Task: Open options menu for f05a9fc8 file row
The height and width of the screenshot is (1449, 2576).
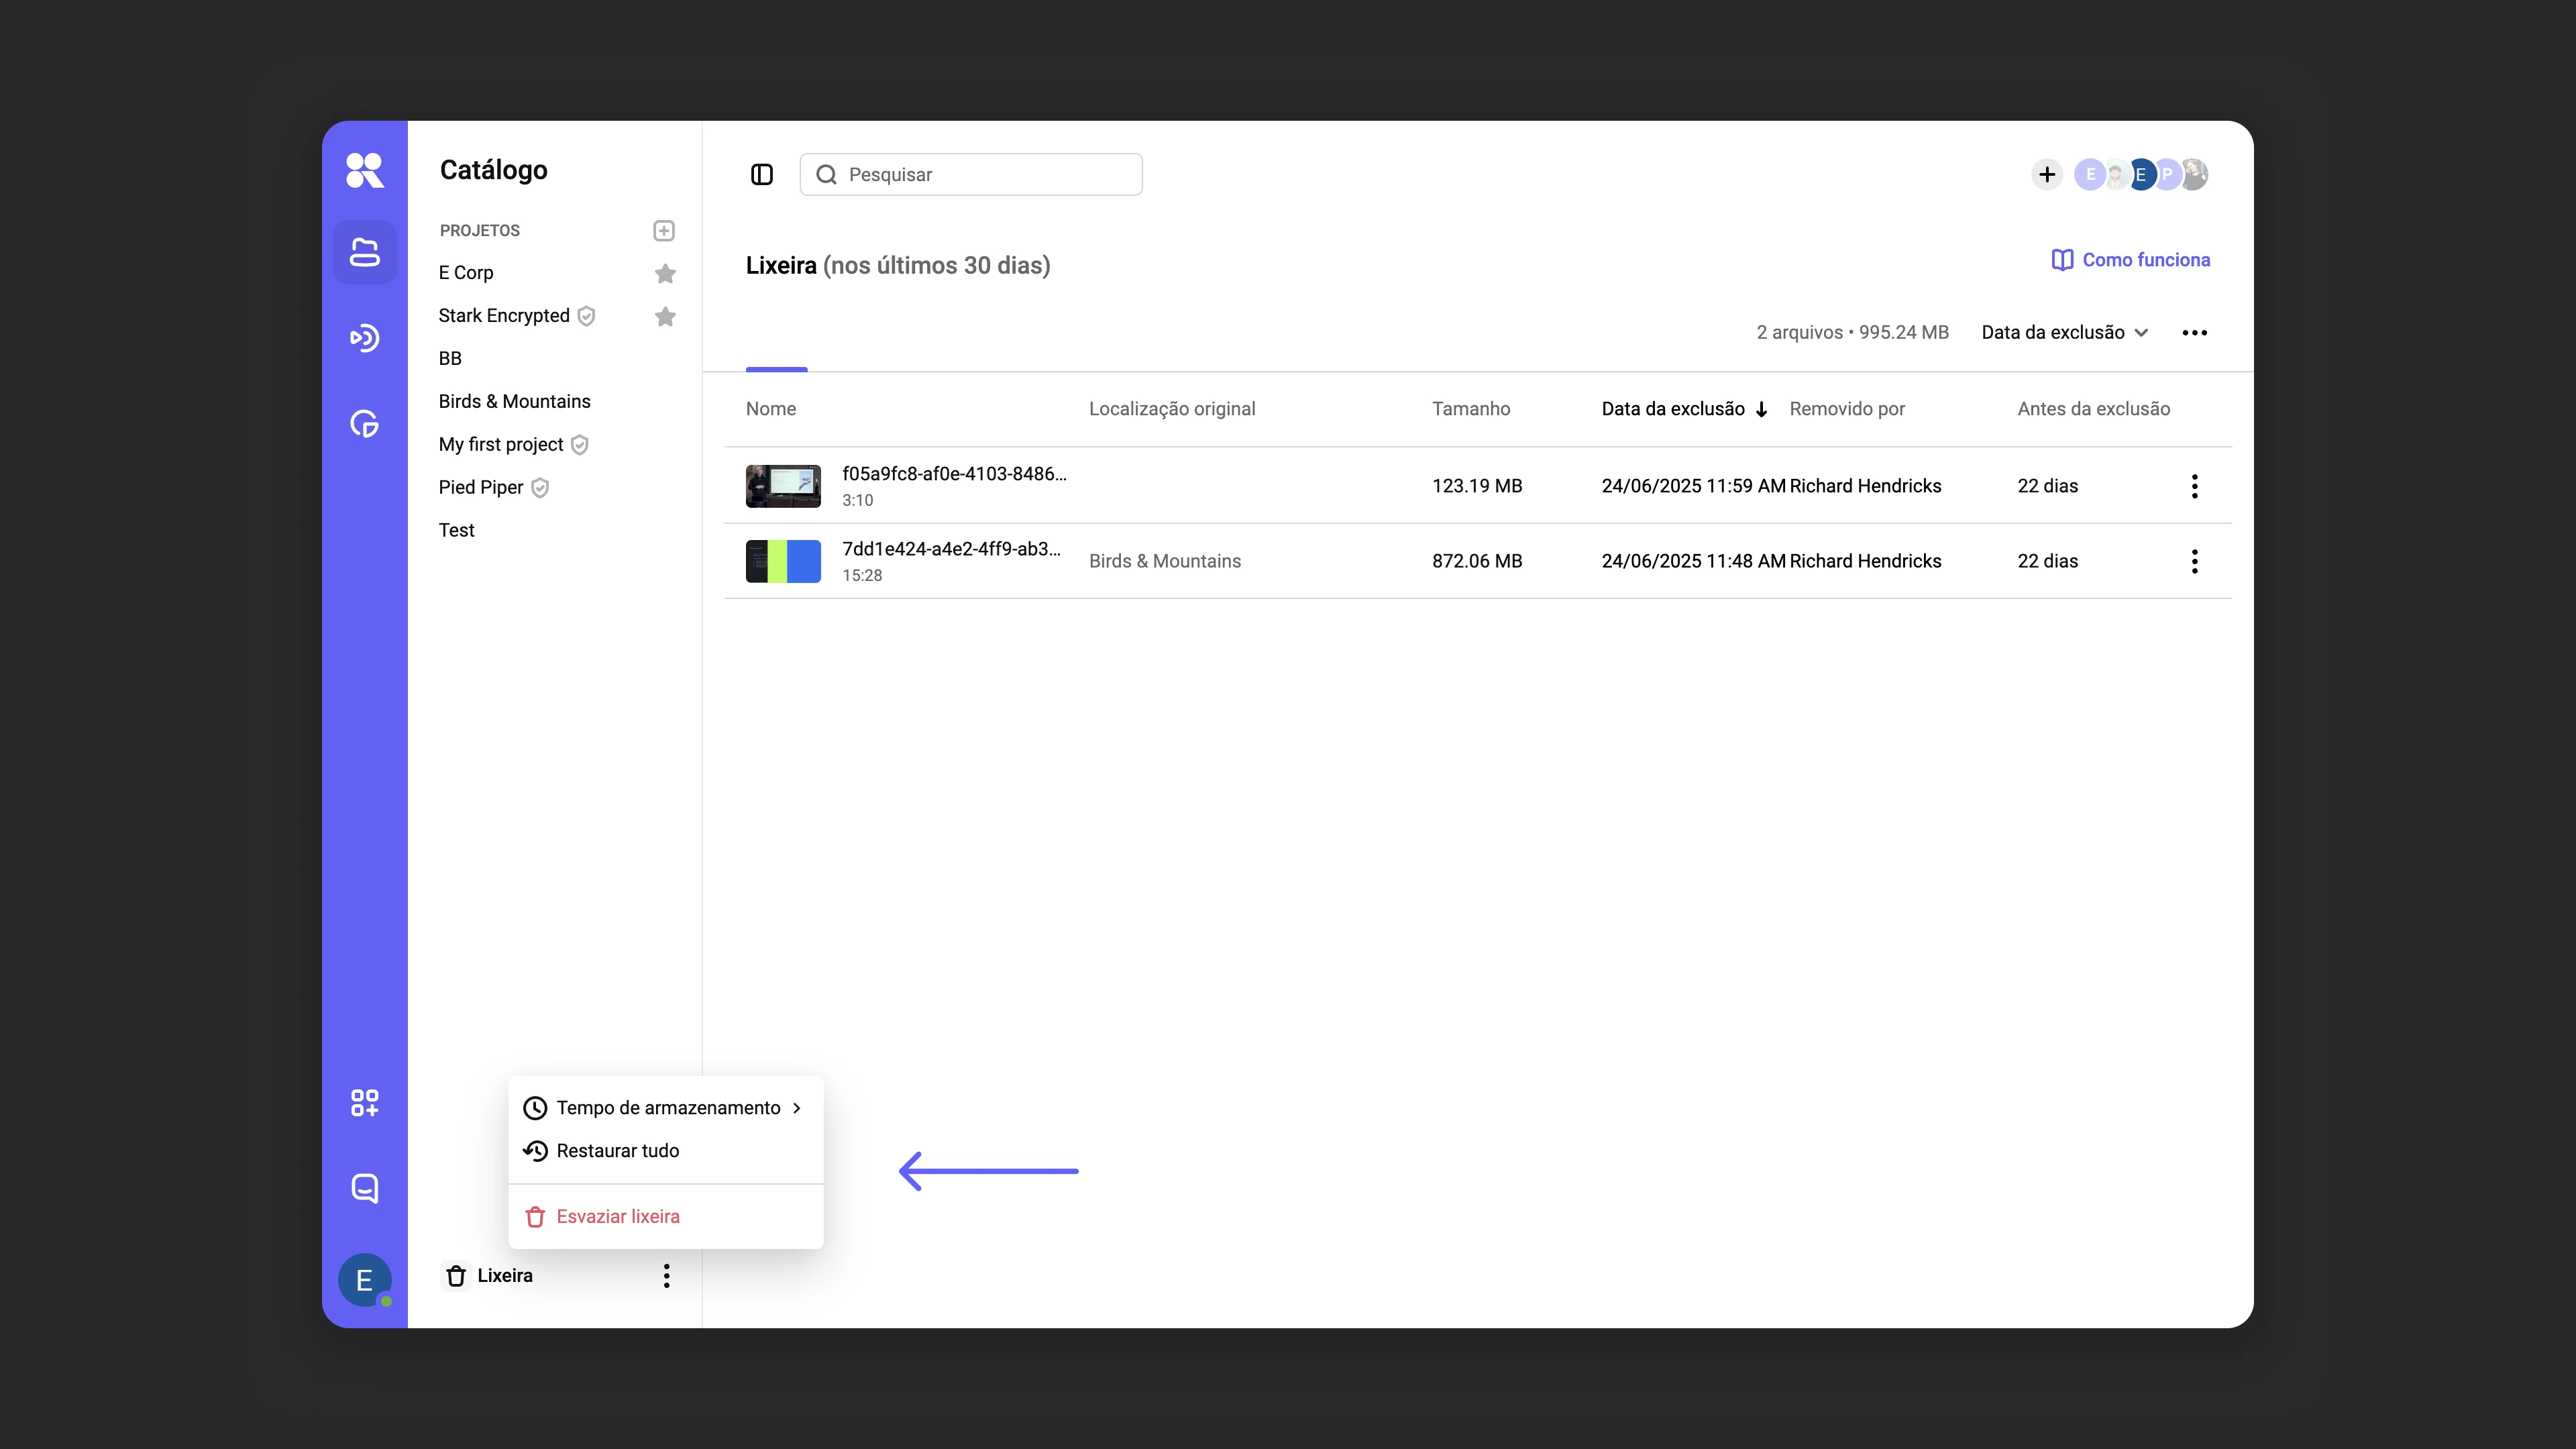Action: click(x=2195, y=486)
